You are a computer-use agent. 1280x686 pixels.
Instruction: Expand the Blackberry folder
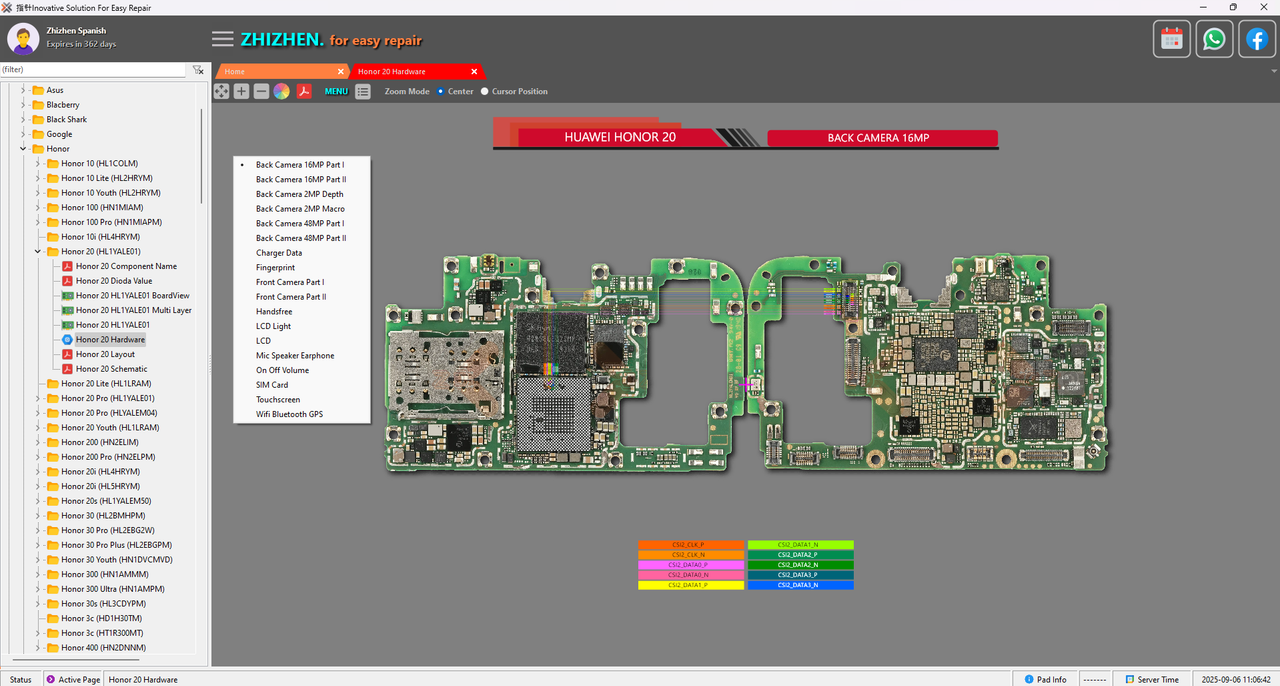coord(24,105)
